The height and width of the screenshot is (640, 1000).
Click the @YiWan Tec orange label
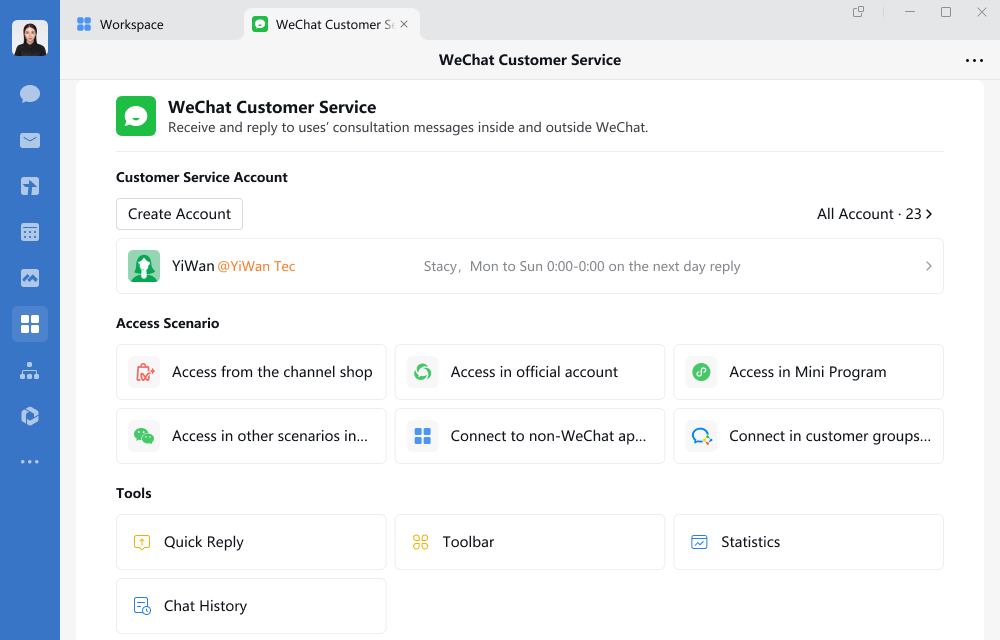pos(256,266)
